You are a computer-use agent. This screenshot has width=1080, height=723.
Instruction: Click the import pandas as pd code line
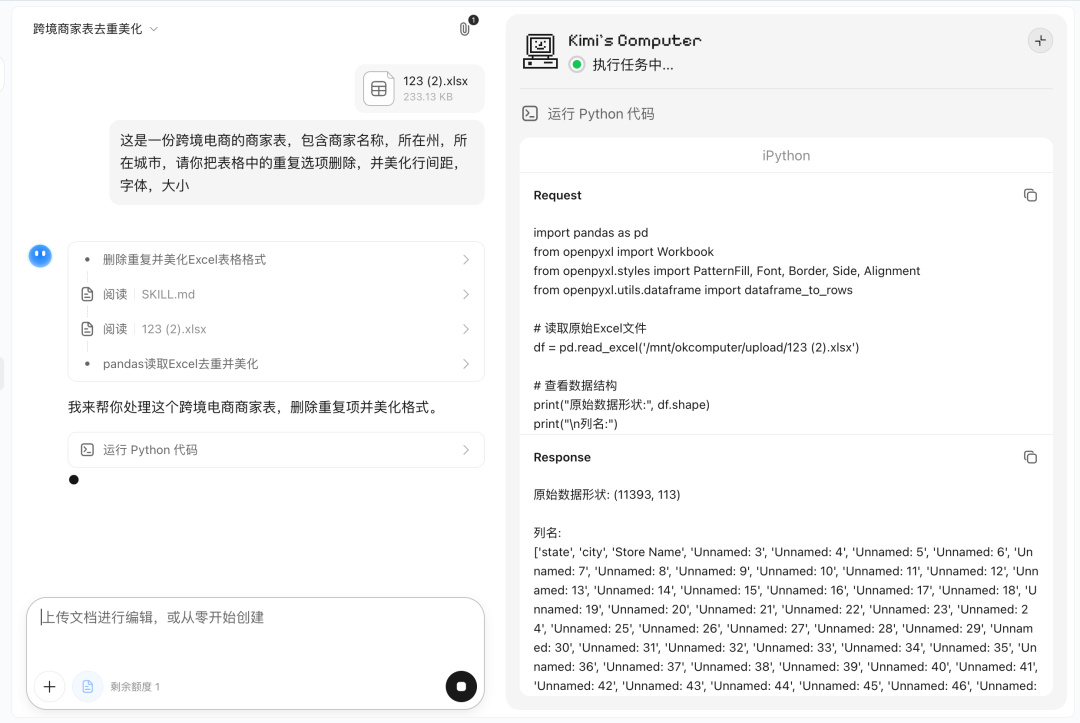591,233
